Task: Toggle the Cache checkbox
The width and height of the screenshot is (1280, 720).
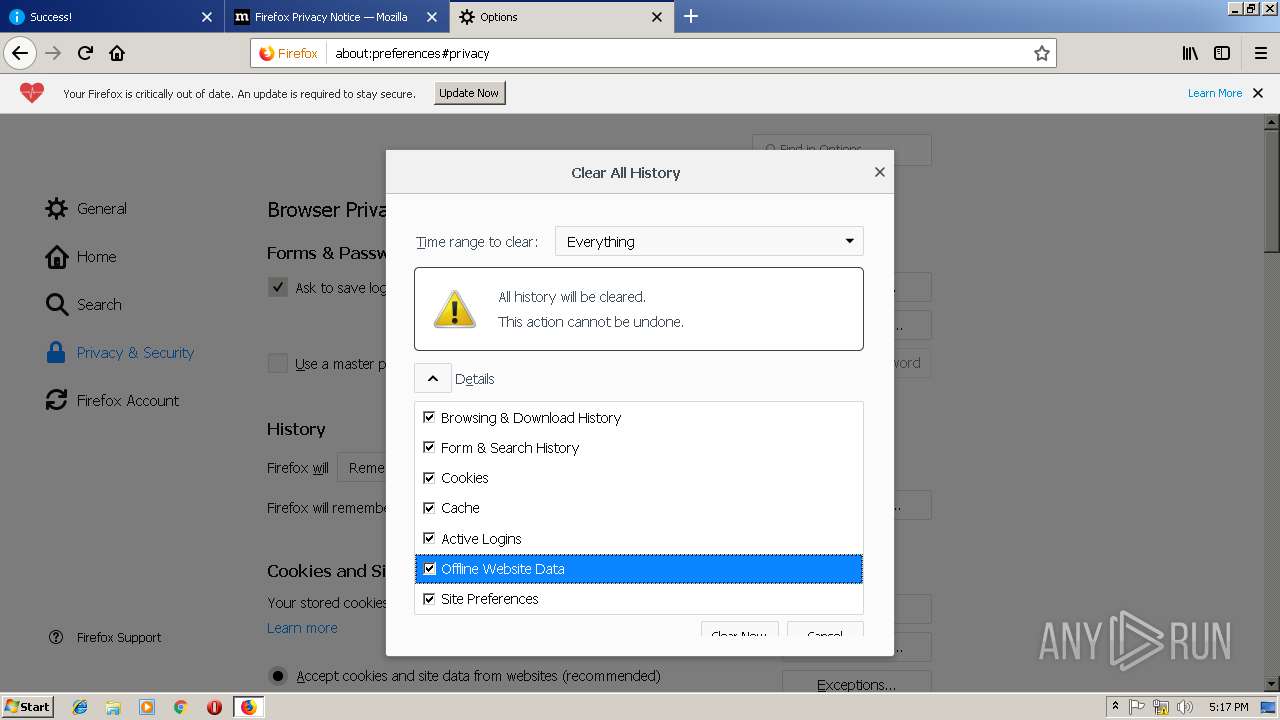Action: (429, 507)
